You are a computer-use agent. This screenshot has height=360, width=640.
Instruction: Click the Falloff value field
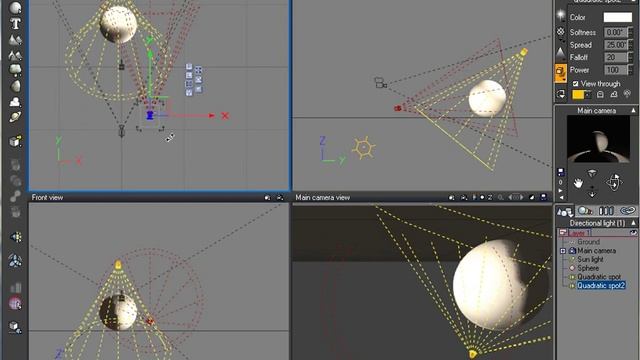coord(615,57)
